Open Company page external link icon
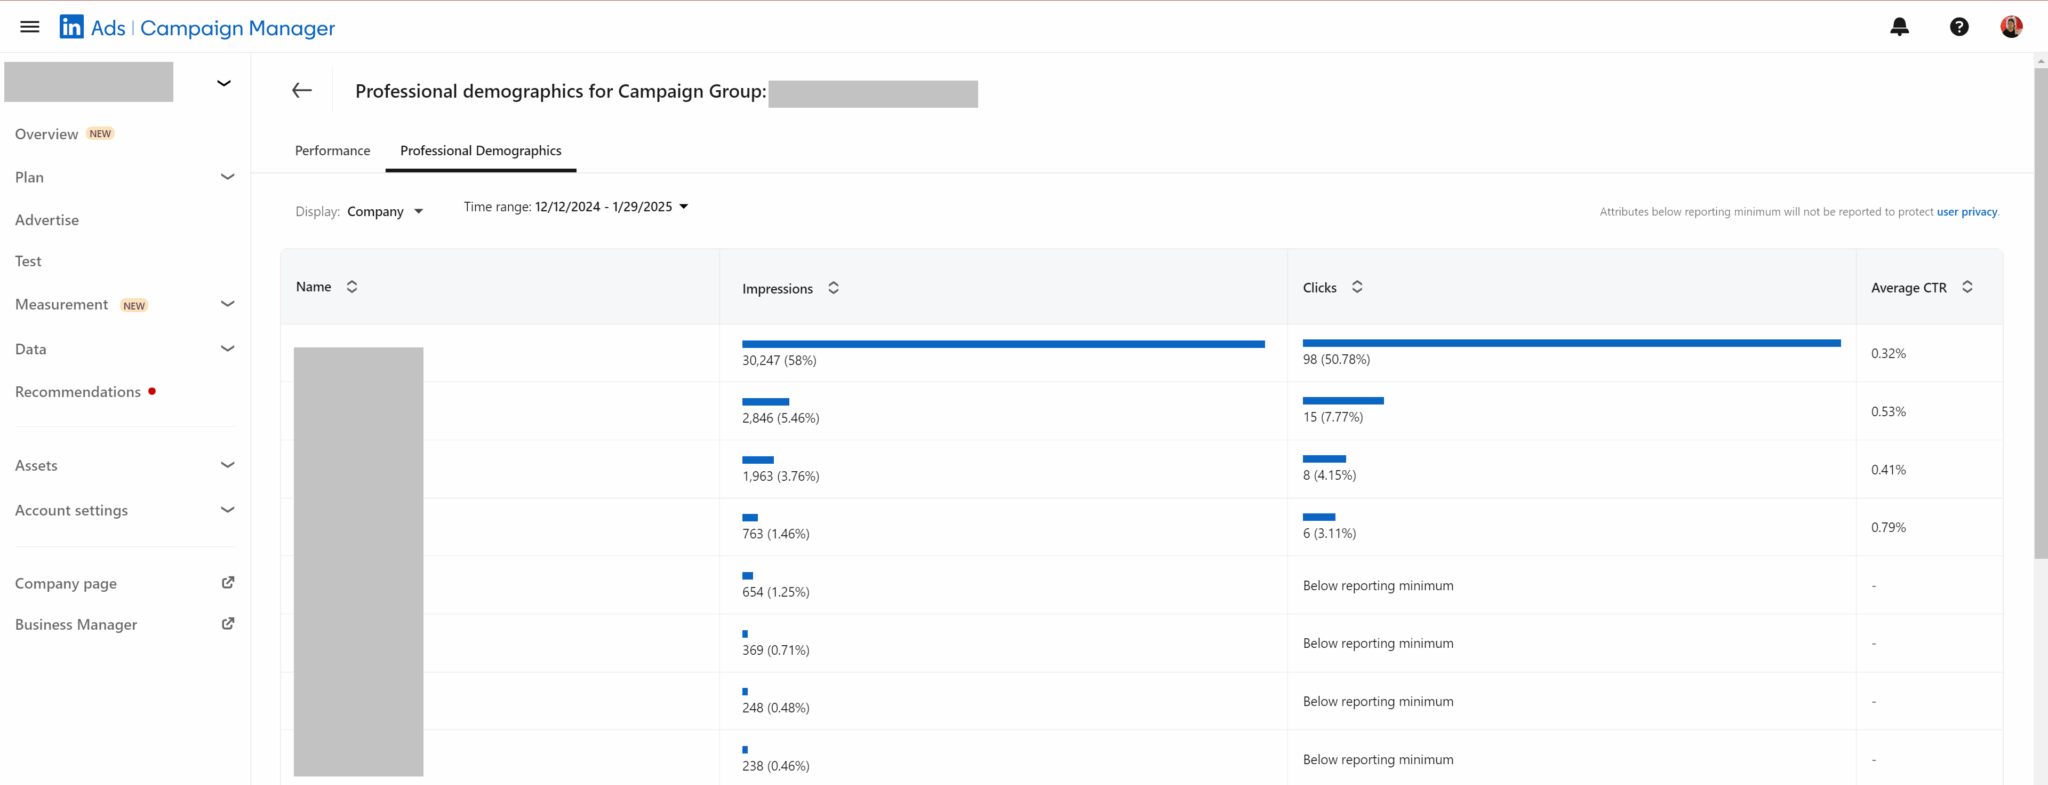Viewport: 2048px width, 785px height. click(x=228, y=582)
